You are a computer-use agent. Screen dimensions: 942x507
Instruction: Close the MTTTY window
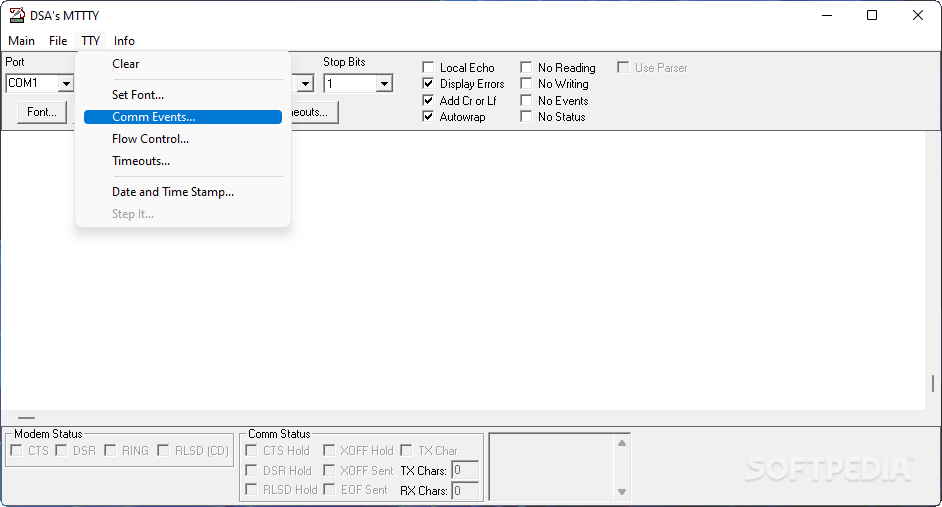[x=918, y=15]
